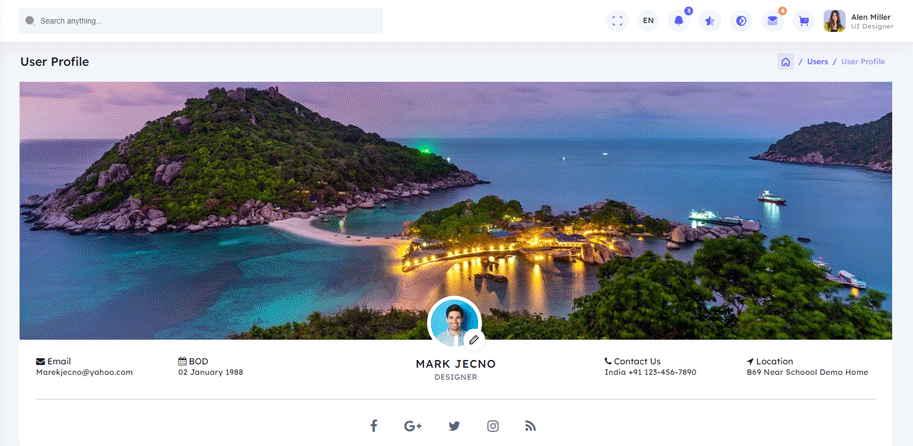The image size is (913, 446).
Task: Edit profile photo with pencil icon
Action: (x=473, y=340)
